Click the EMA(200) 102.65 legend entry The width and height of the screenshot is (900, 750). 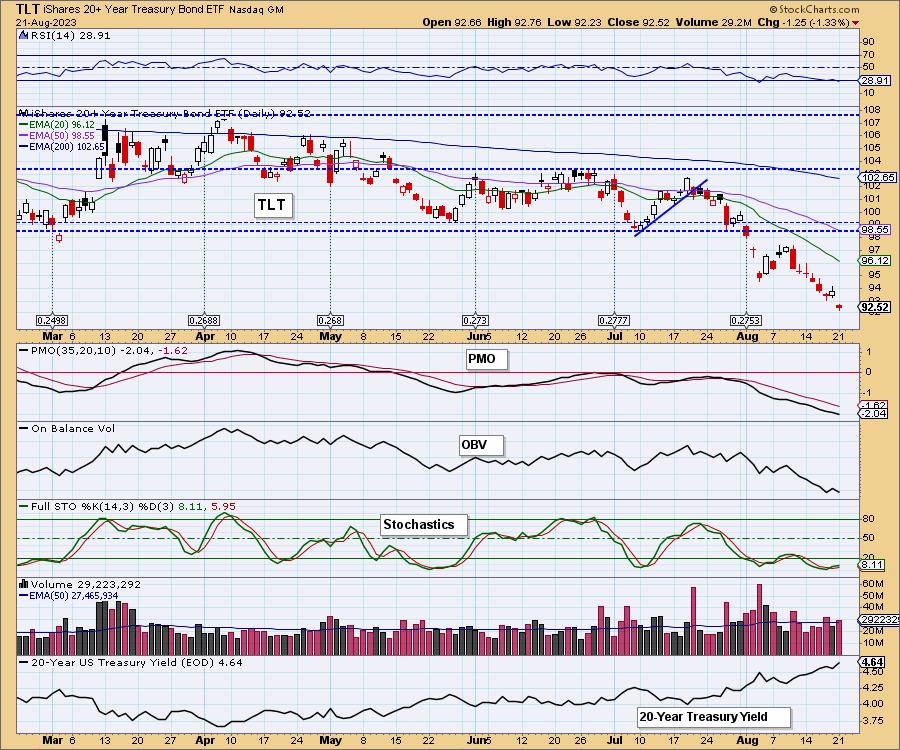pos(61,146)
